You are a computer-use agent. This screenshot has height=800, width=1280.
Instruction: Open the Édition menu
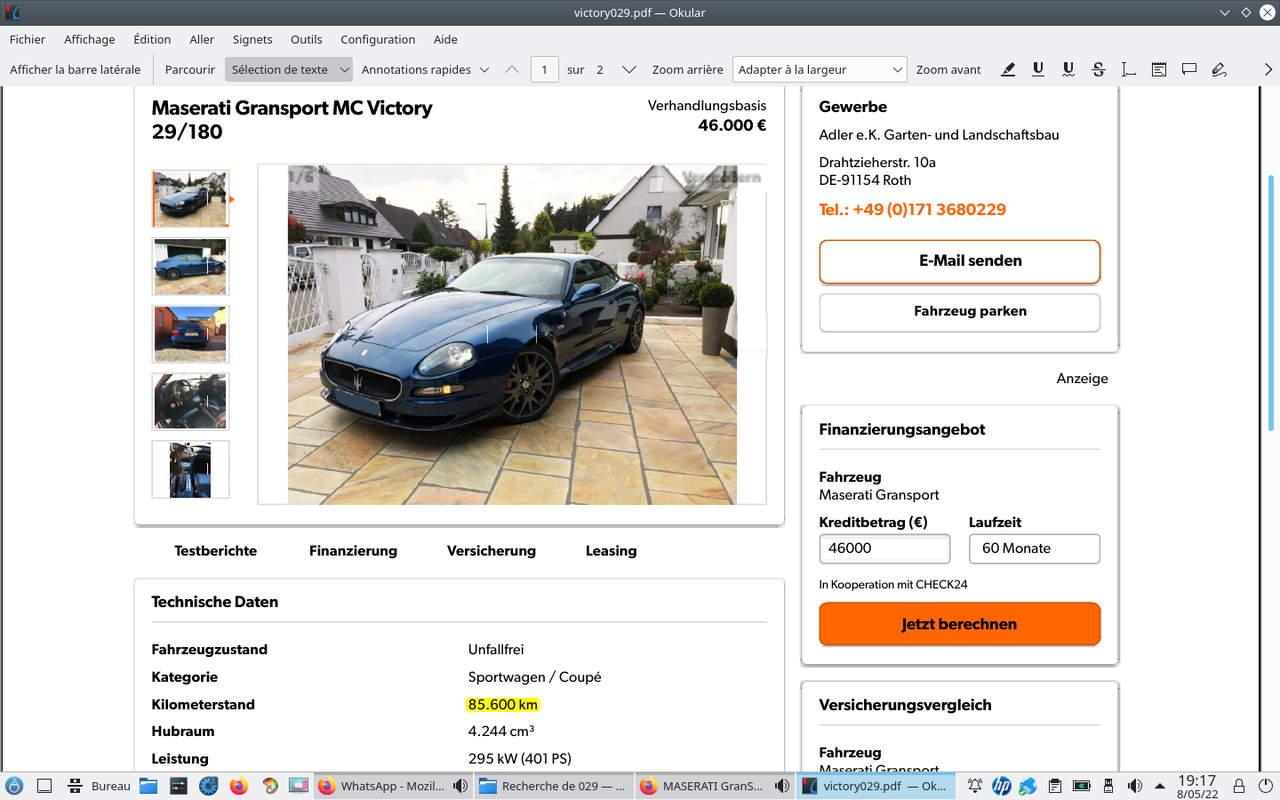click(152, 40)
